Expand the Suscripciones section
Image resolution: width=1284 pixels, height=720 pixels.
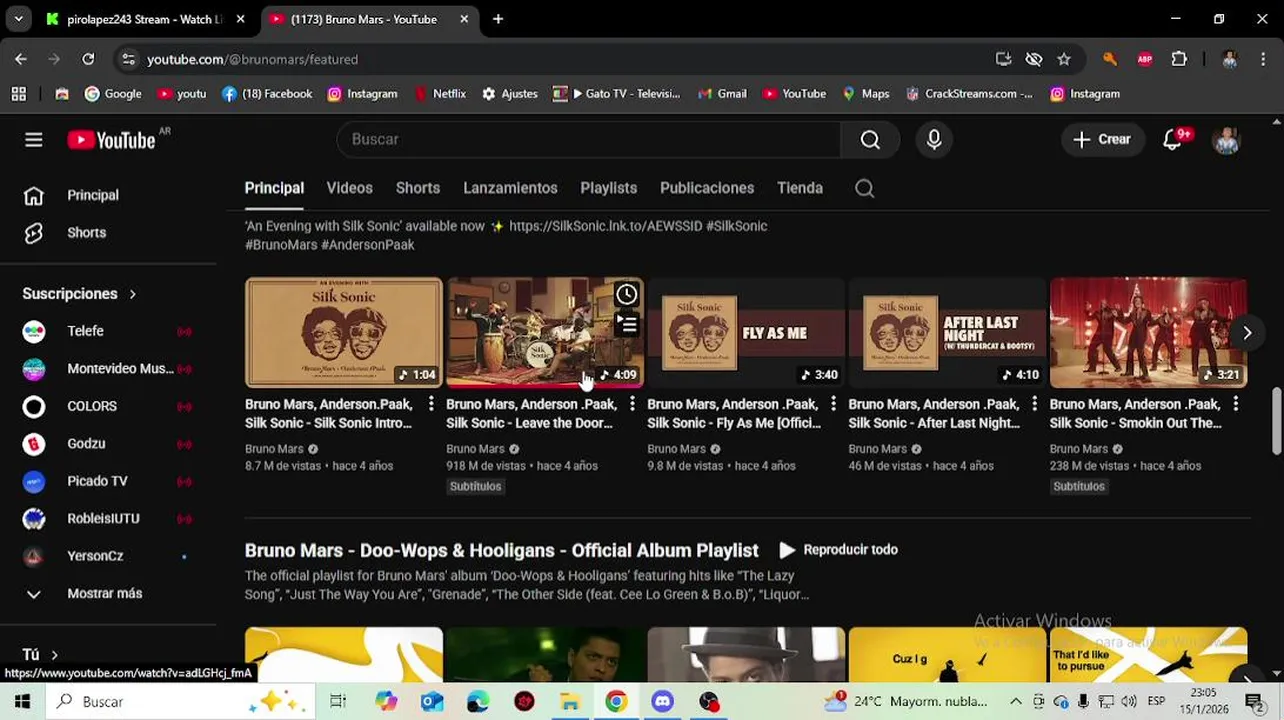click(x=80, y=294)
